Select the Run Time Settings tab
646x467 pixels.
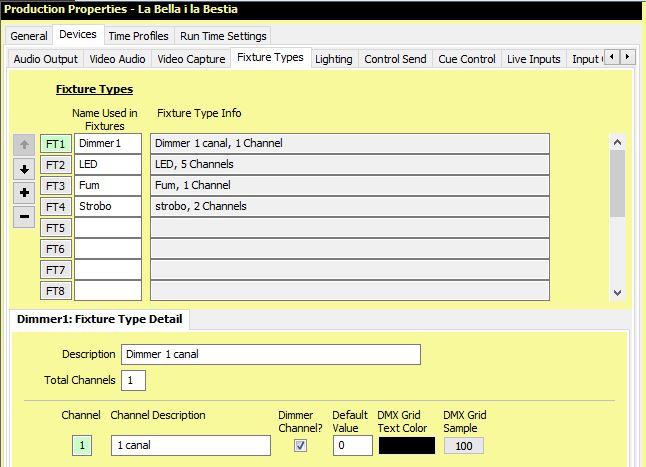point(223,36)
